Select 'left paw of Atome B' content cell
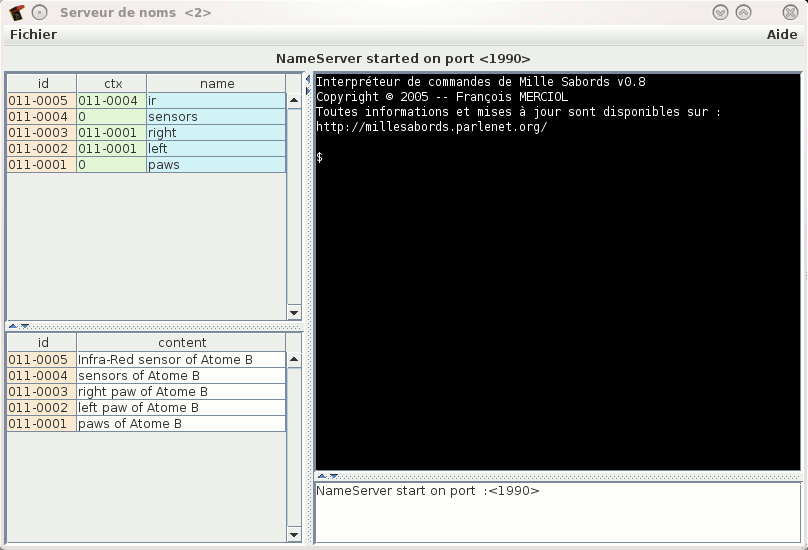The height and width of the screenshot is (550, 808). [181, 407]
